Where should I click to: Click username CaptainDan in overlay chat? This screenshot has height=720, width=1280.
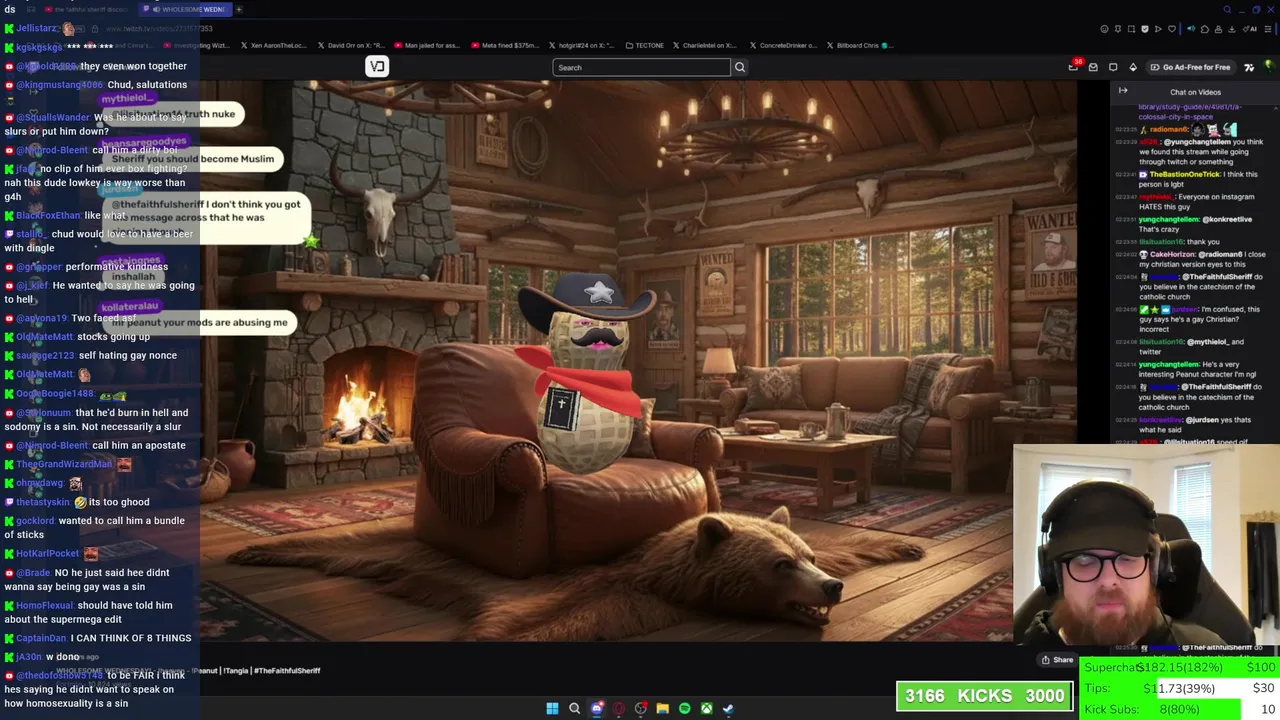[x=41, y=638]
